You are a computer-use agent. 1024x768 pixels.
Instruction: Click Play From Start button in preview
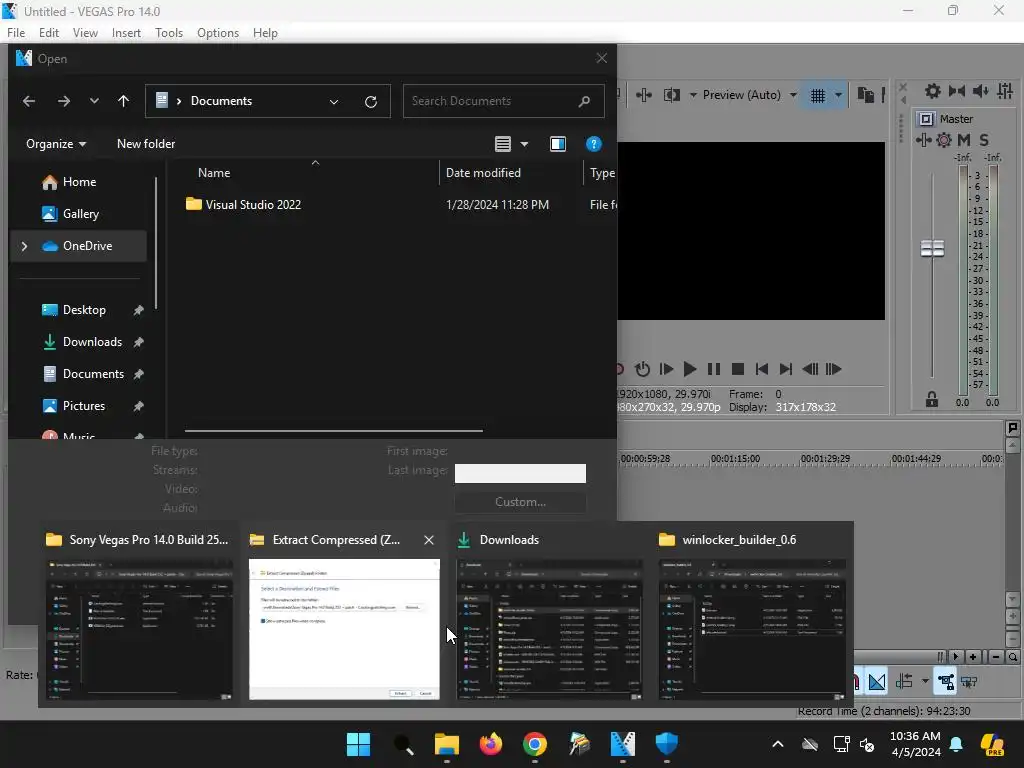tap(666, 370)
